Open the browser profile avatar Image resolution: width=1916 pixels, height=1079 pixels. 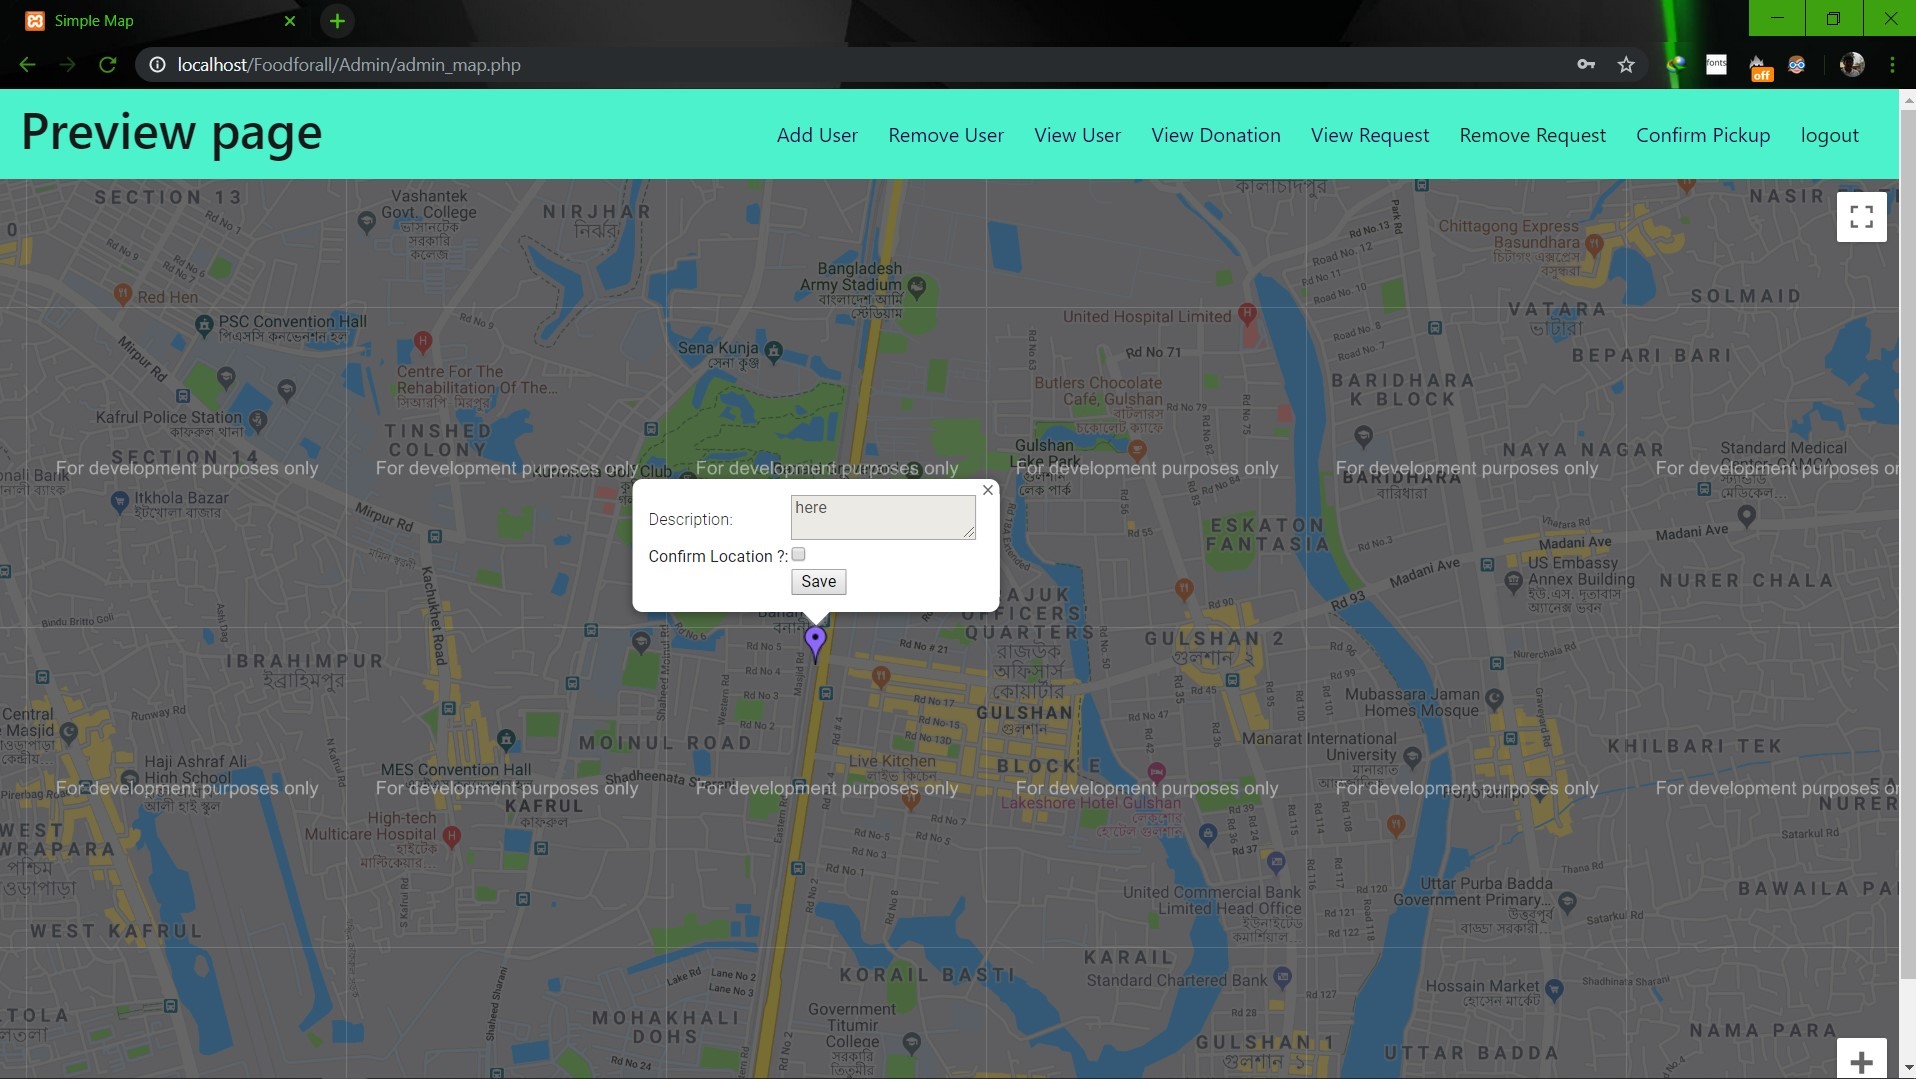pos(1852,65)
